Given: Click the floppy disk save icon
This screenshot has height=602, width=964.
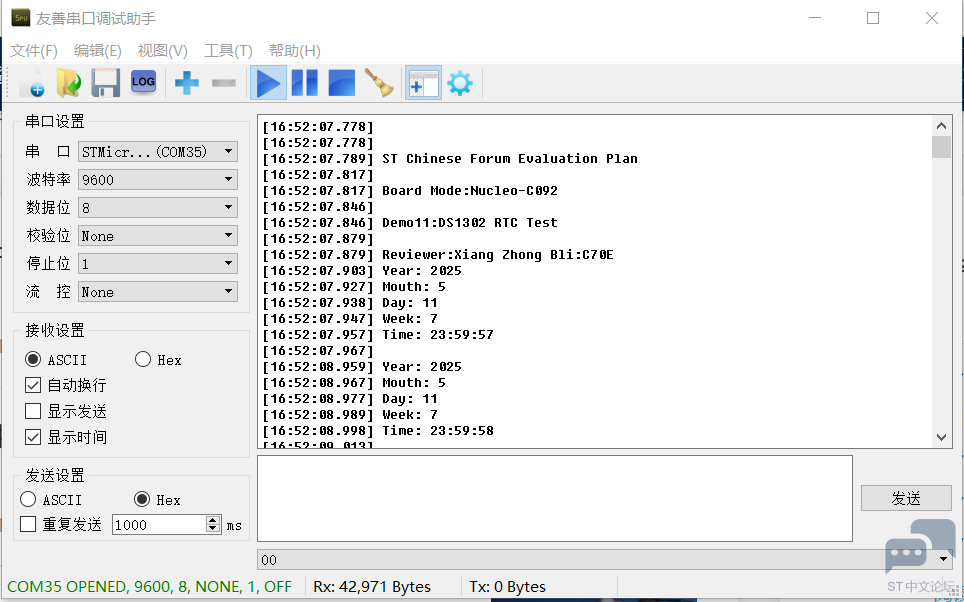Looking at the screenshot, I should 105,83.
